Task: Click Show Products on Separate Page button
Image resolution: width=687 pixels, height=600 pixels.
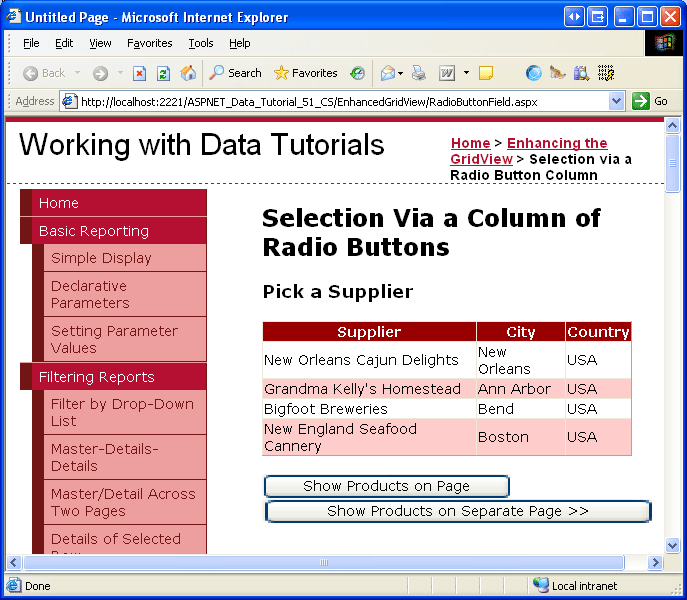Action: coord(458,511)
